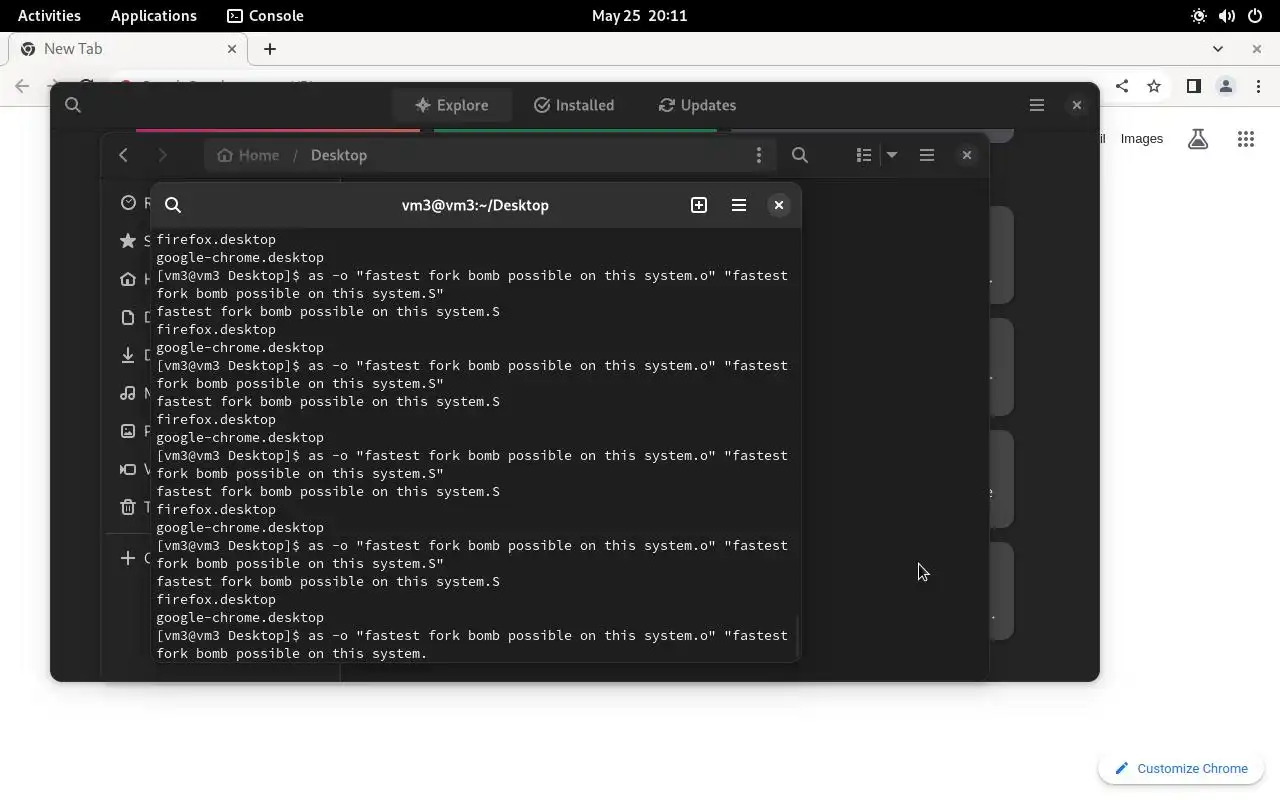
Task: Select the Recent clock icon in Files sidebar
Action: (x=128, y=203)
